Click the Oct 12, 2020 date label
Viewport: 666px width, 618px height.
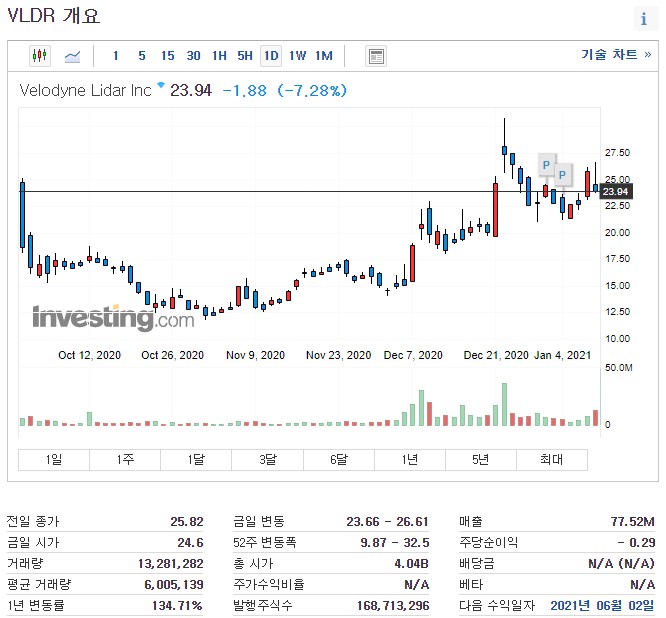89,355
